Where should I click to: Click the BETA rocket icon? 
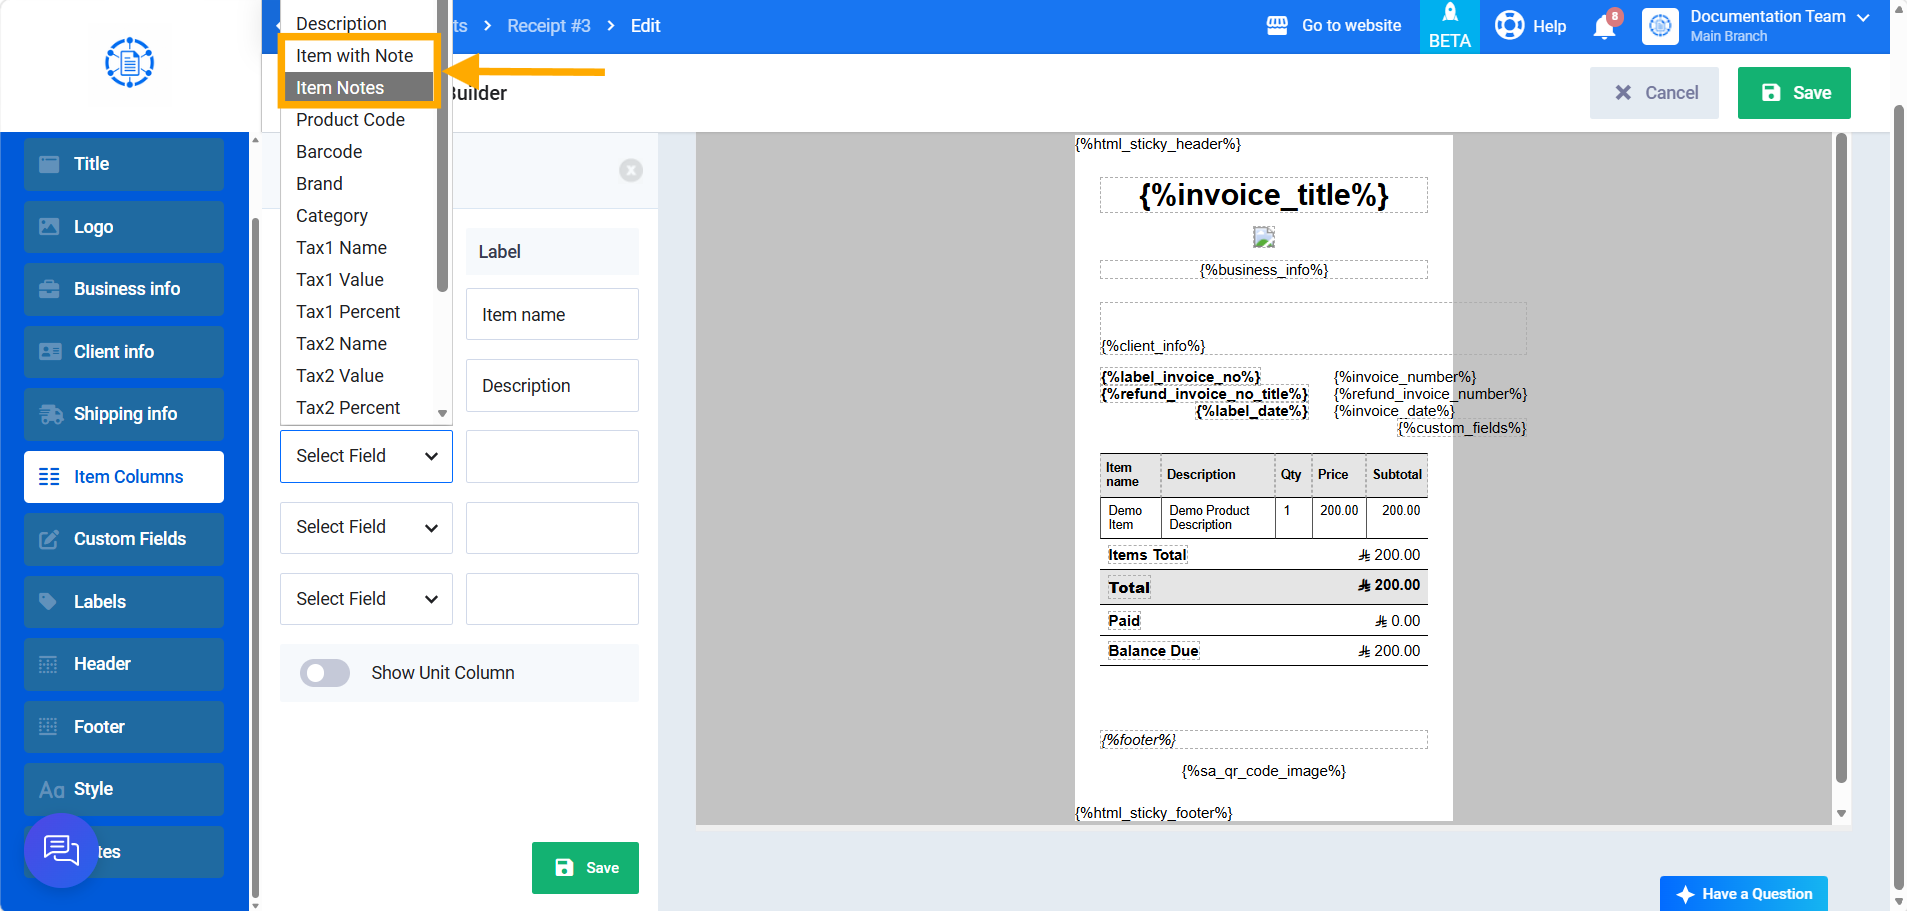(1450, 13)
